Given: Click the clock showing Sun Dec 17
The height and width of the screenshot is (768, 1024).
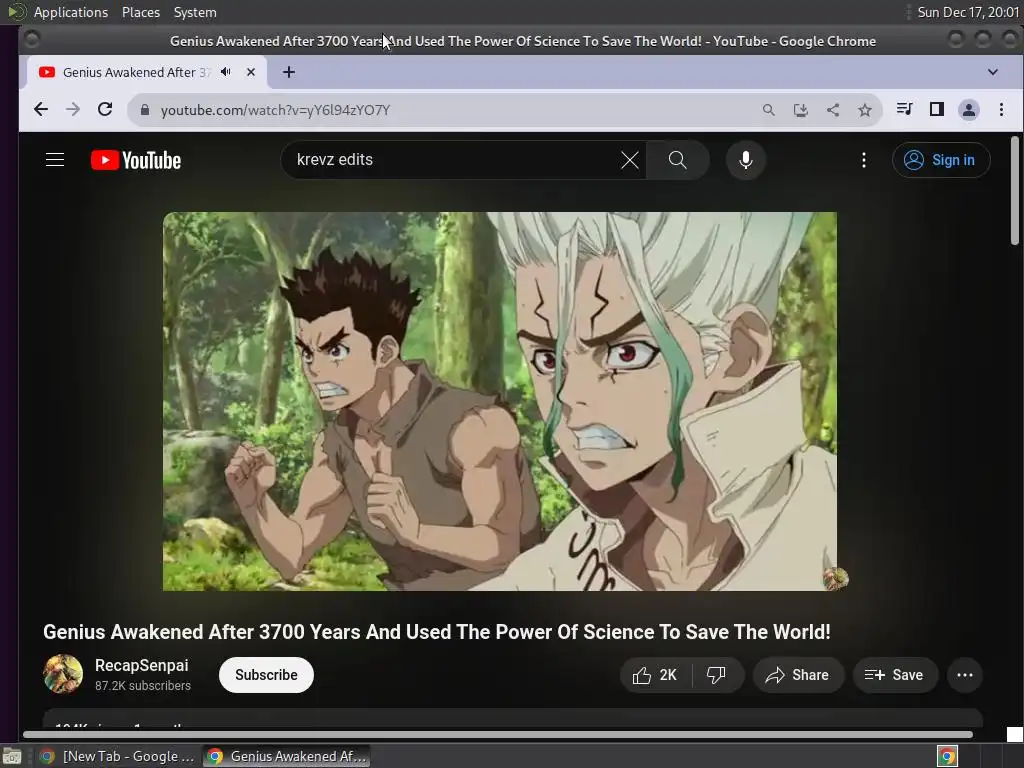Looking at the screenshot, I should (x=968, y=12).
